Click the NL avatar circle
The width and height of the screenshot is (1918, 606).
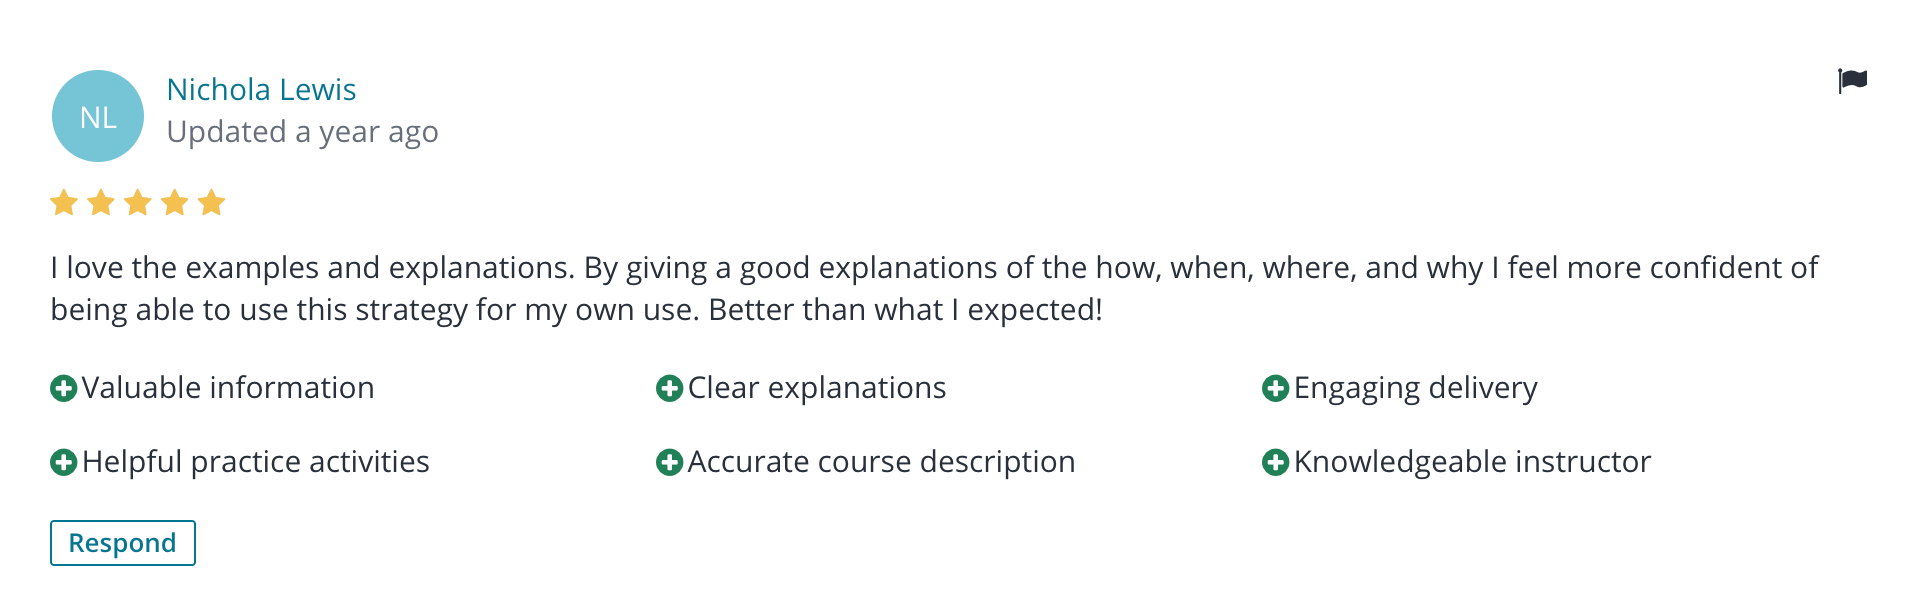[x=98, y=116]
